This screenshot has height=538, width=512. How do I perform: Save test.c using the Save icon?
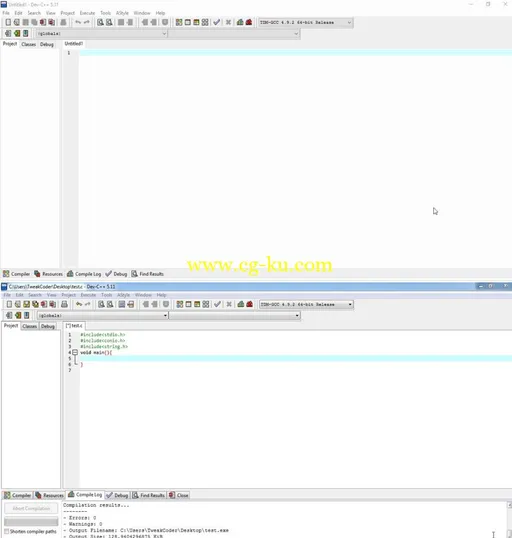[26, 304]
